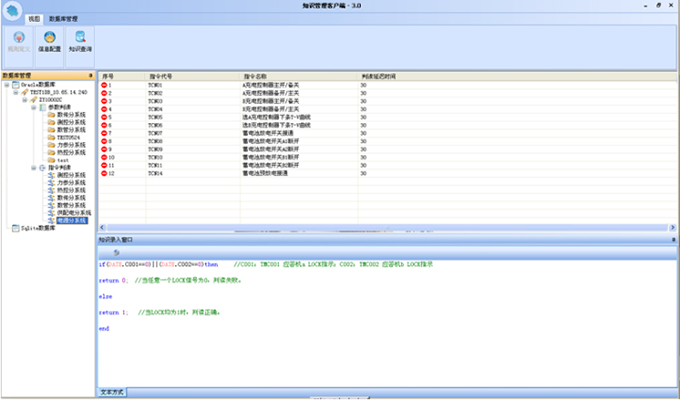Click the red status icon of row 1
Viewport: 680px width, 400px height.
(104, 85)
